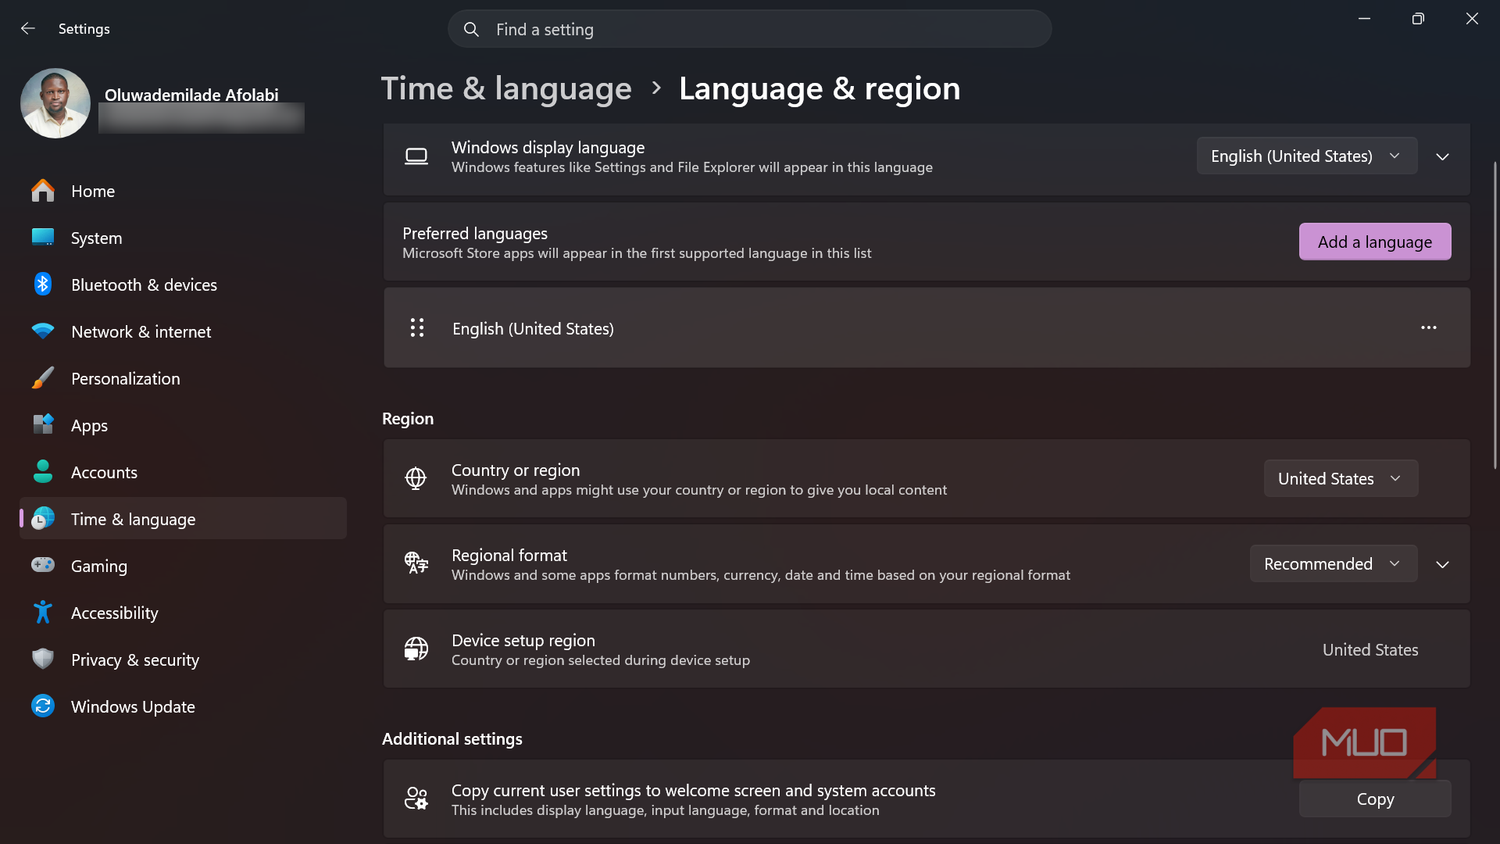The image size is (1500, 844).
Task: Close the Settings window
Action: [x=1472, y=19]
